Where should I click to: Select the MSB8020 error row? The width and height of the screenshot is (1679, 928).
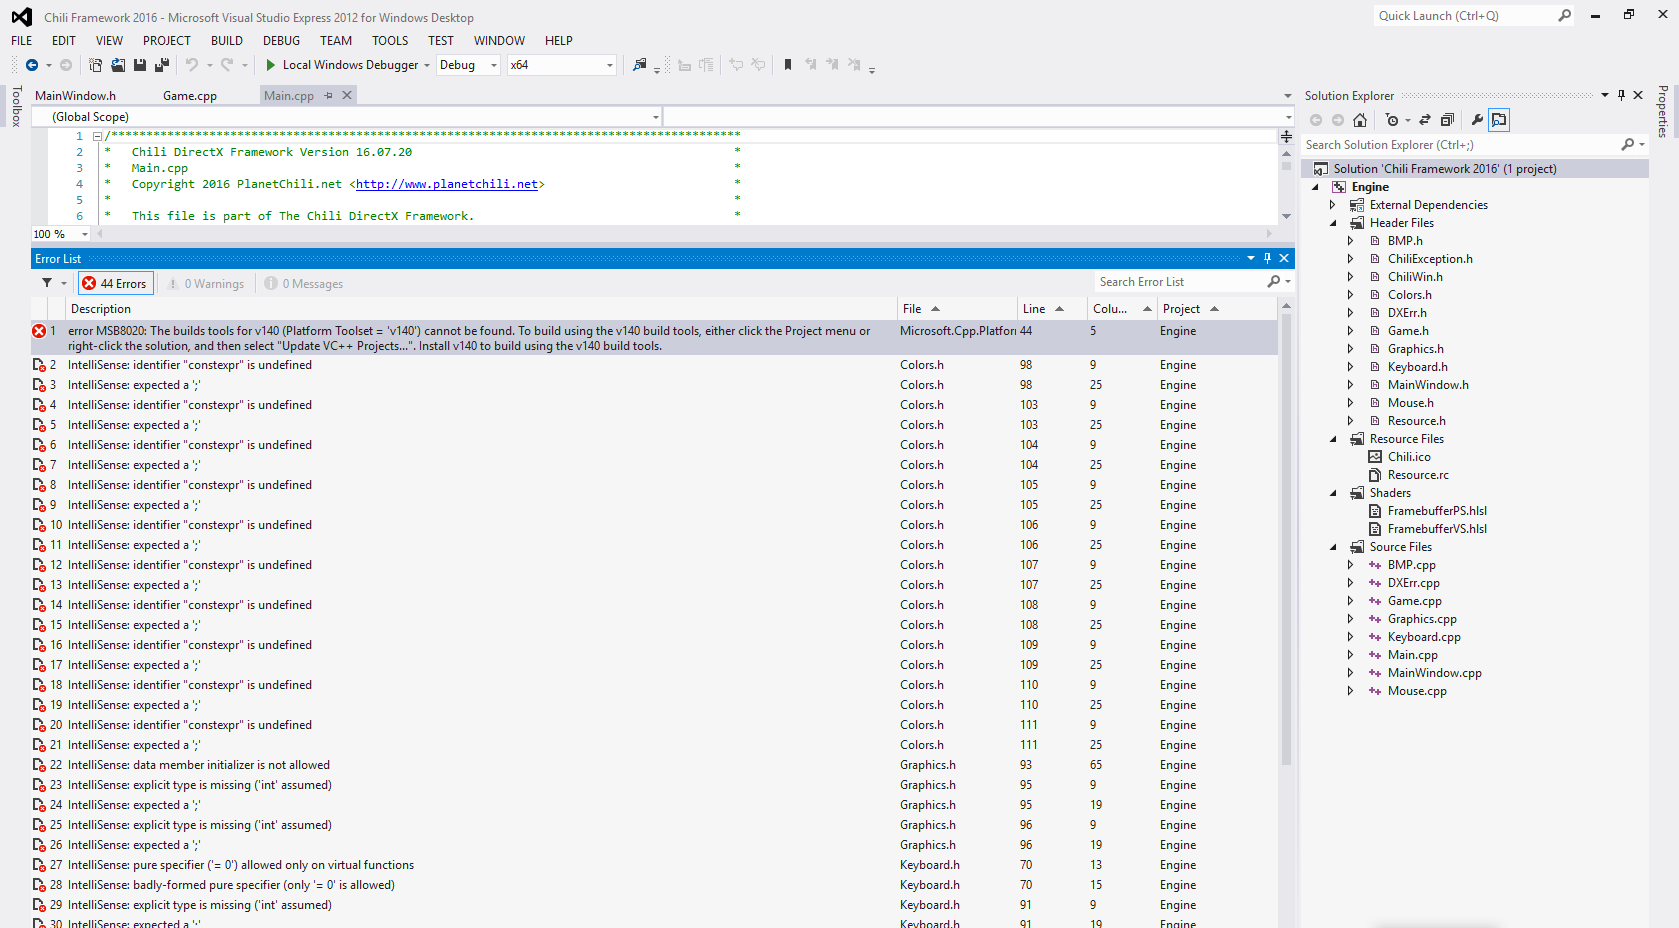click(654, 338)
